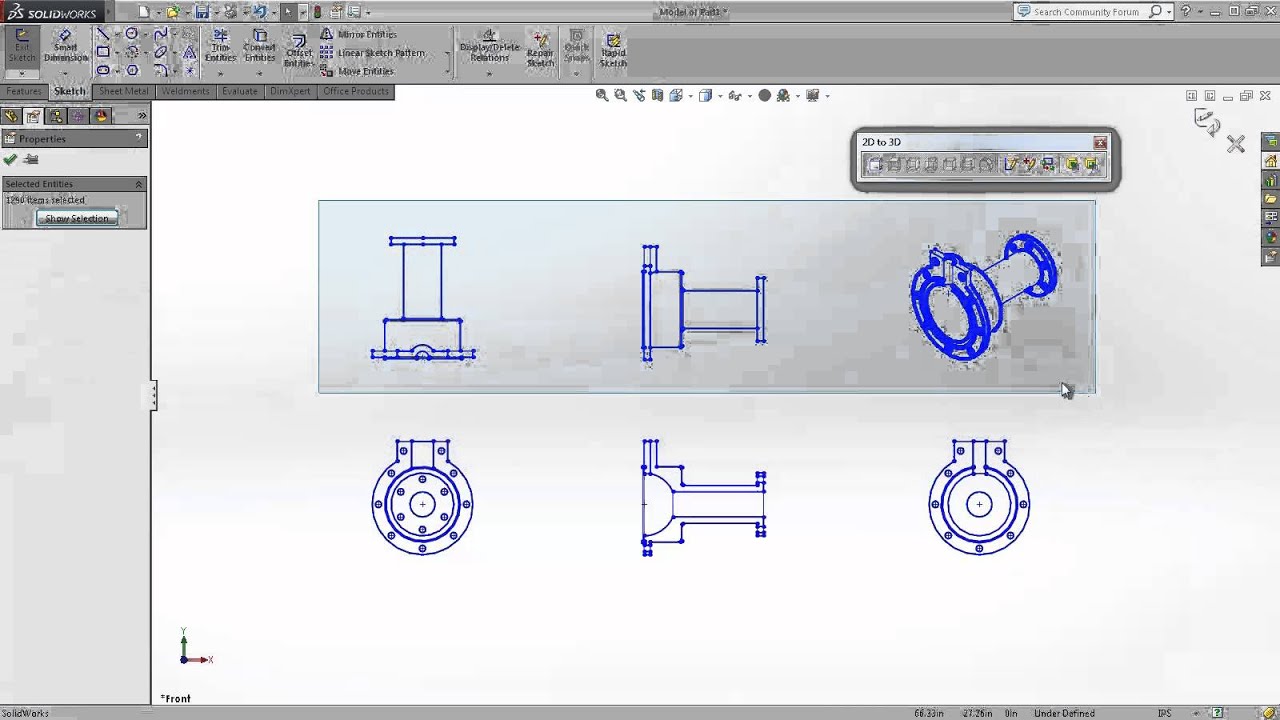This screenshot has width=1280, height=720.
Task: Click the Undo icon
Action: 260,12
